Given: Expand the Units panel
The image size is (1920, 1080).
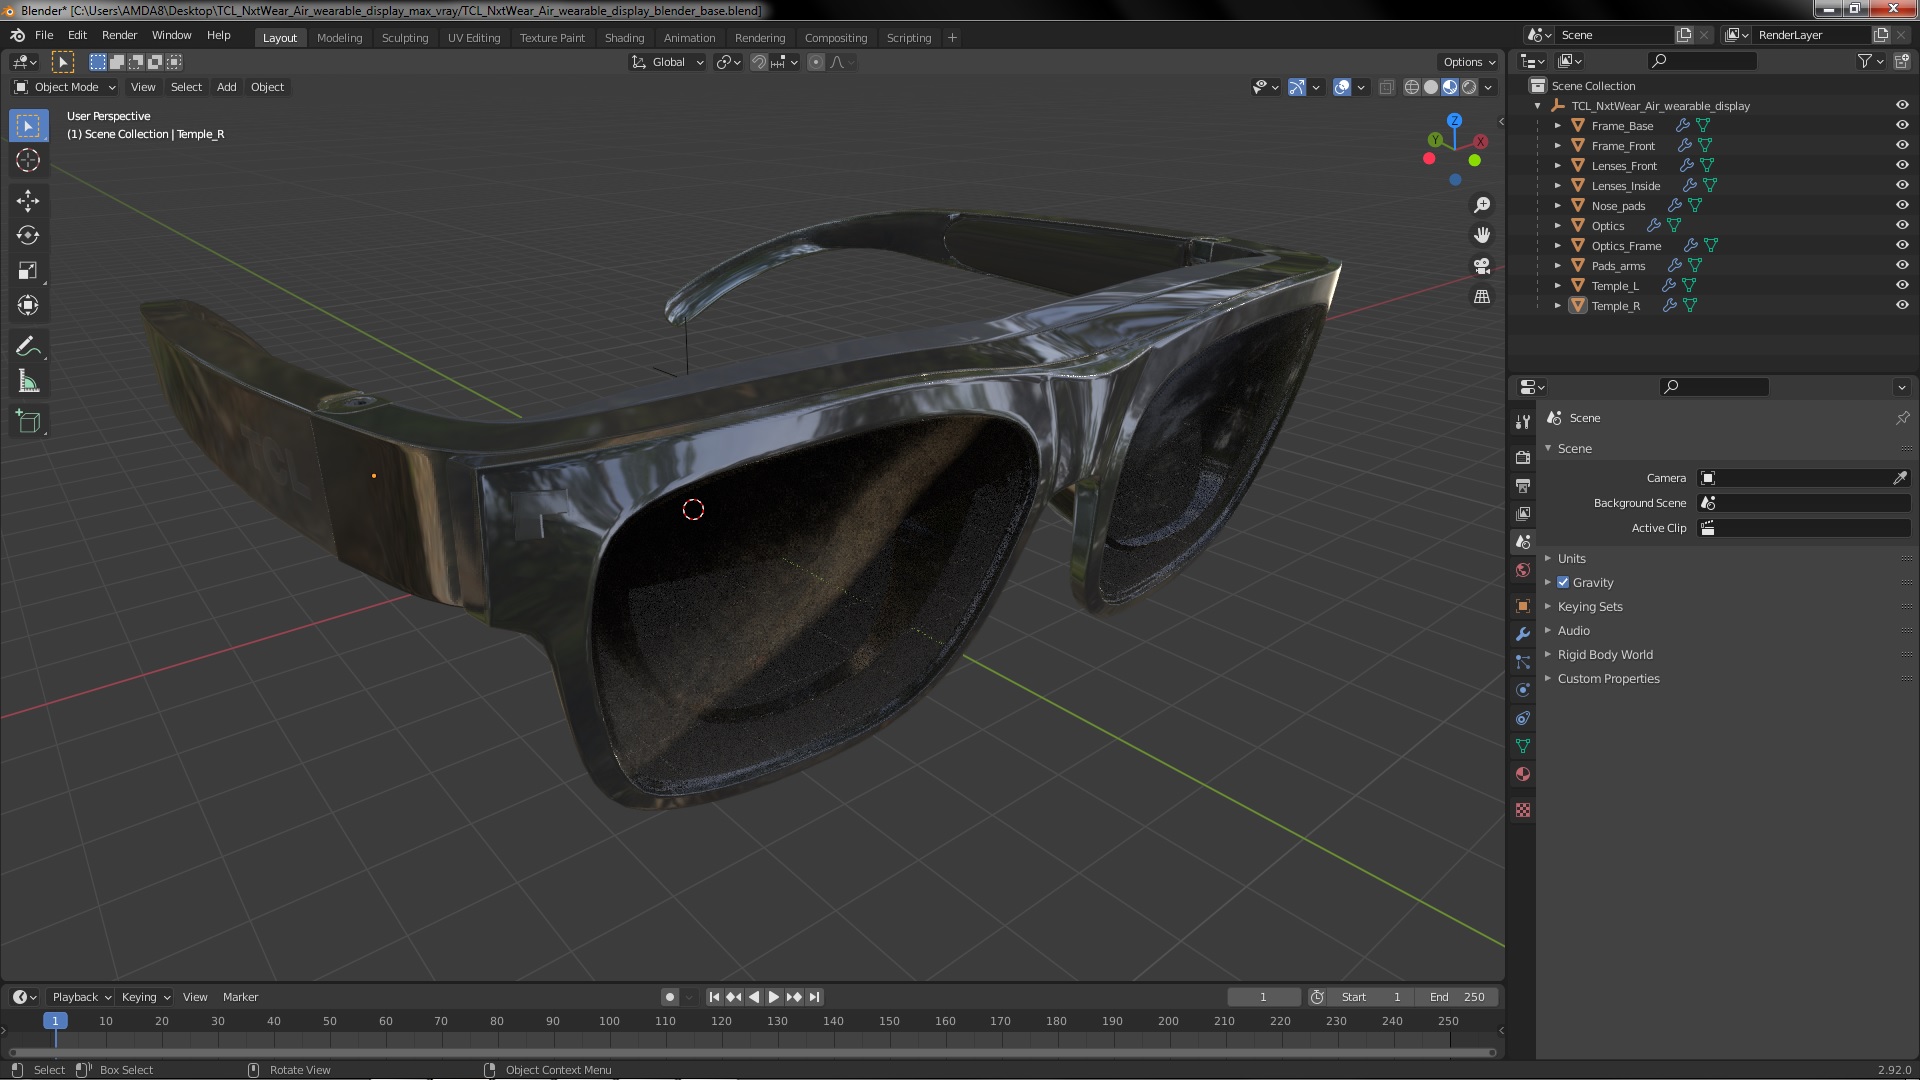Looking at the screenshot, I should tap(1571, 558).
